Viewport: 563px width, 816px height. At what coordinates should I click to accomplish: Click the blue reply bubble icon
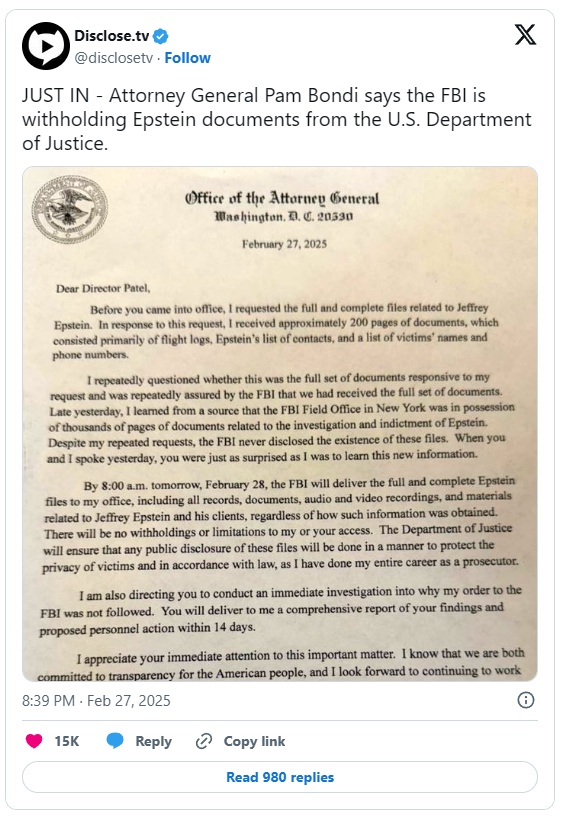pos(115,741)
